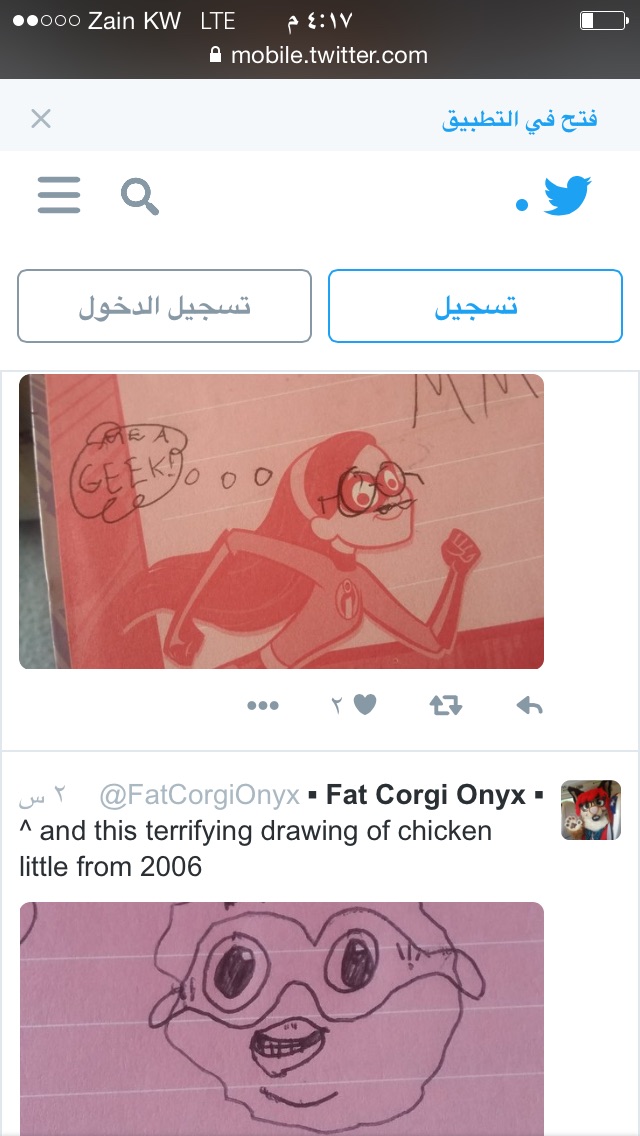Open the tweet timestamp ٢ س
Image resolution: width=640 pixels, height=1136 pixels.
41,796
